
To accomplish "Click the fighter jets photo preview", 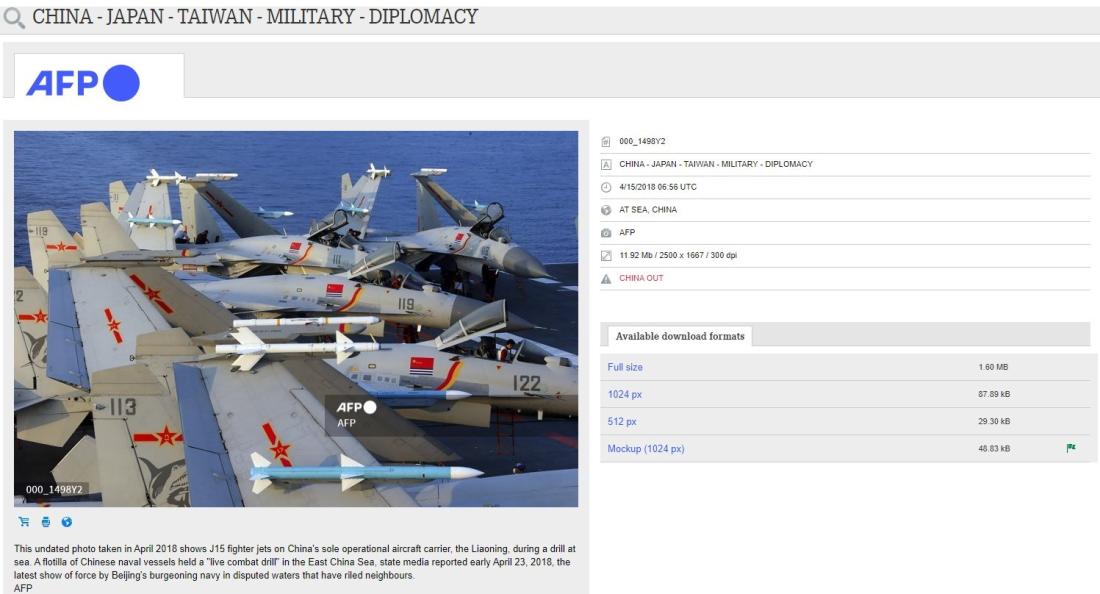I will pyautogui.click(x=296, y=318).
